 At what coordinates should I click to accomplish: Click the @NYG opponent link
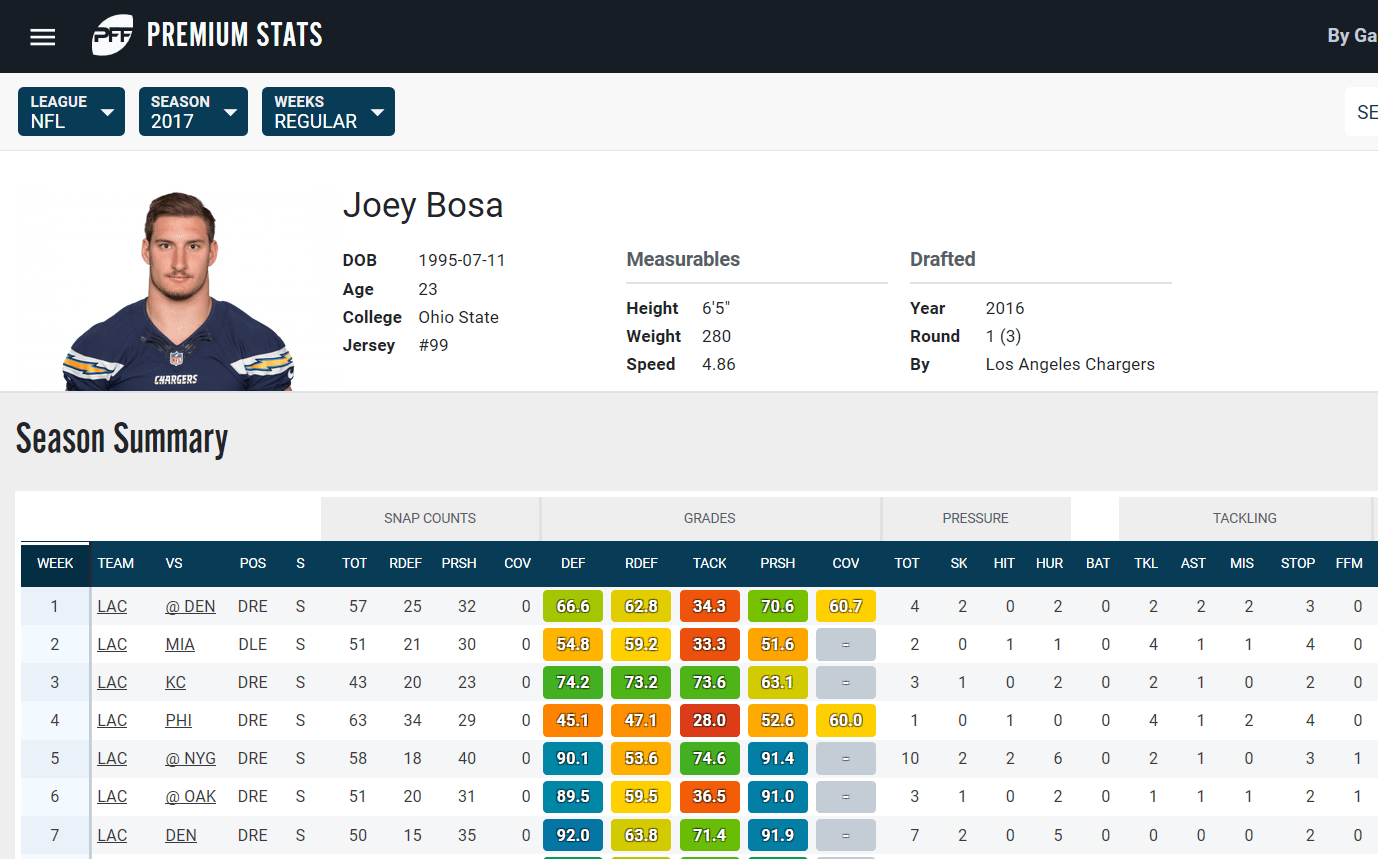190,758
